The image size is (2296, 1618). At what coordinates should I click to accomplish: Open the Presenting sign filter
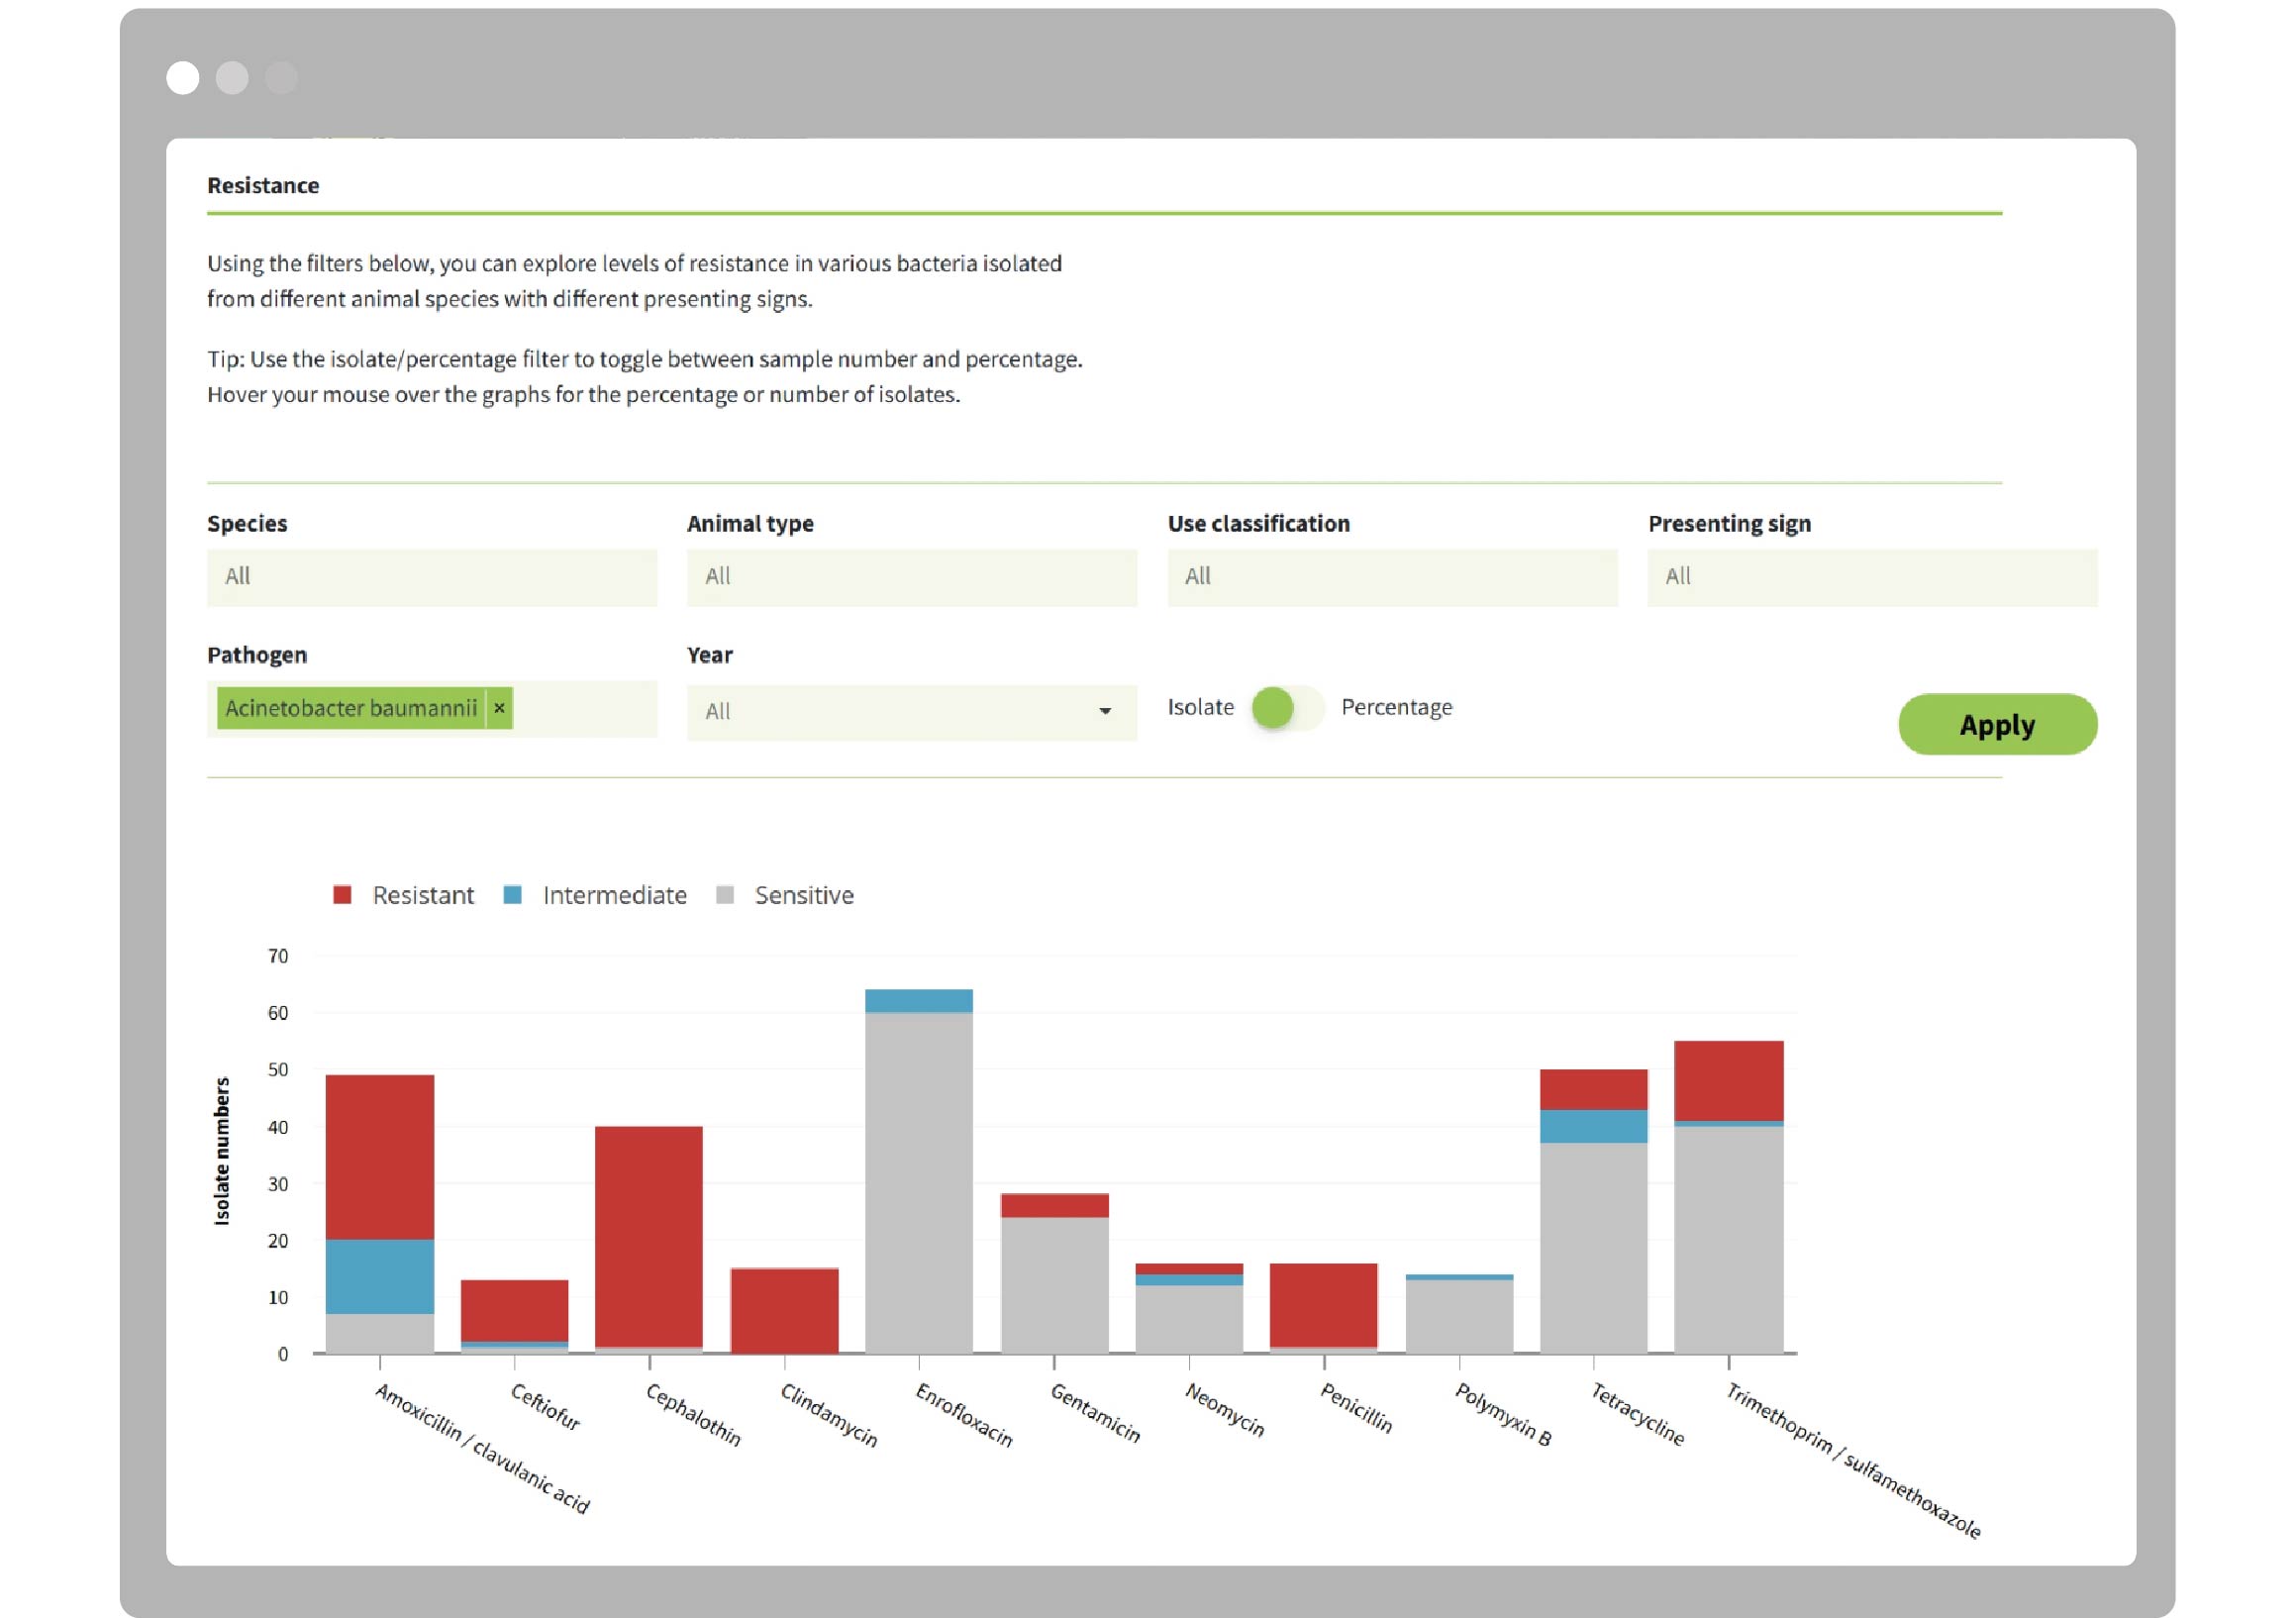tap(1871, 577)
